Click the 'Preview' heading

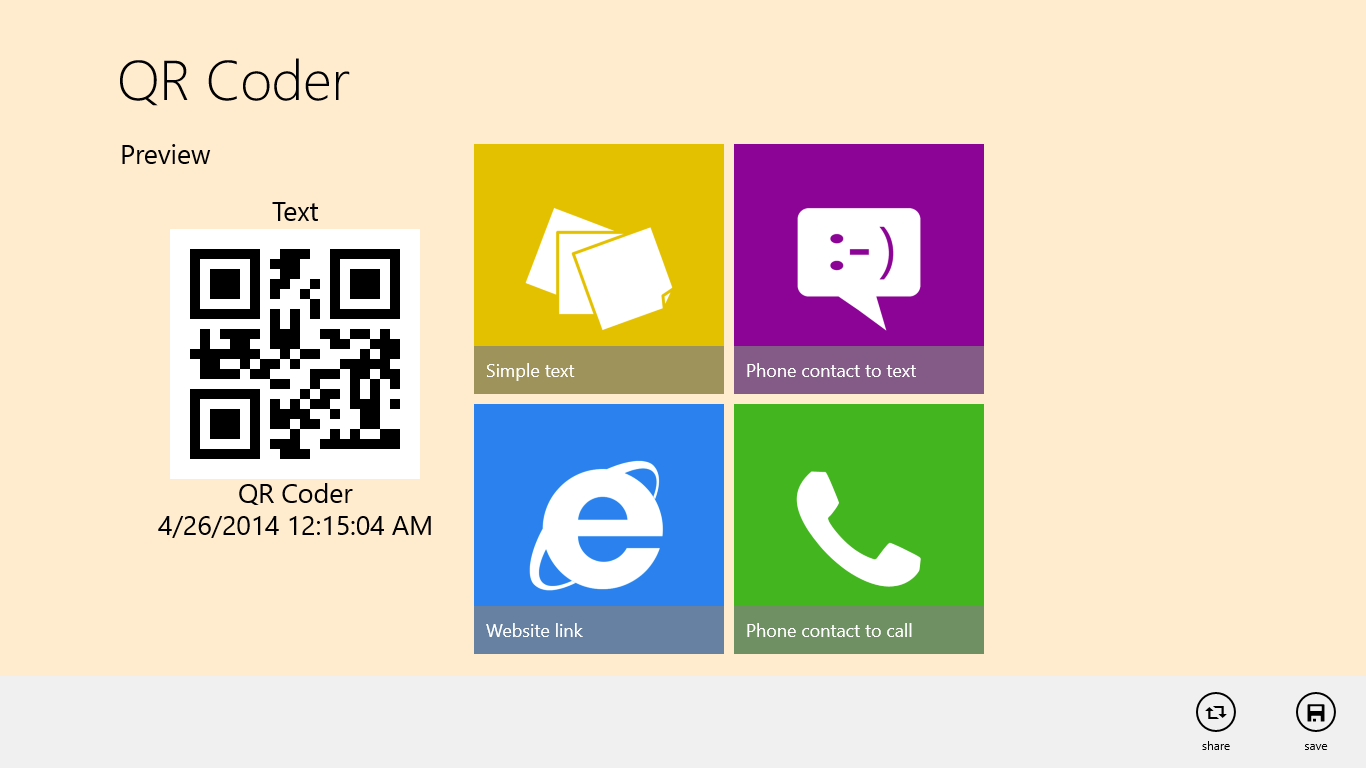tap(165, 155)
